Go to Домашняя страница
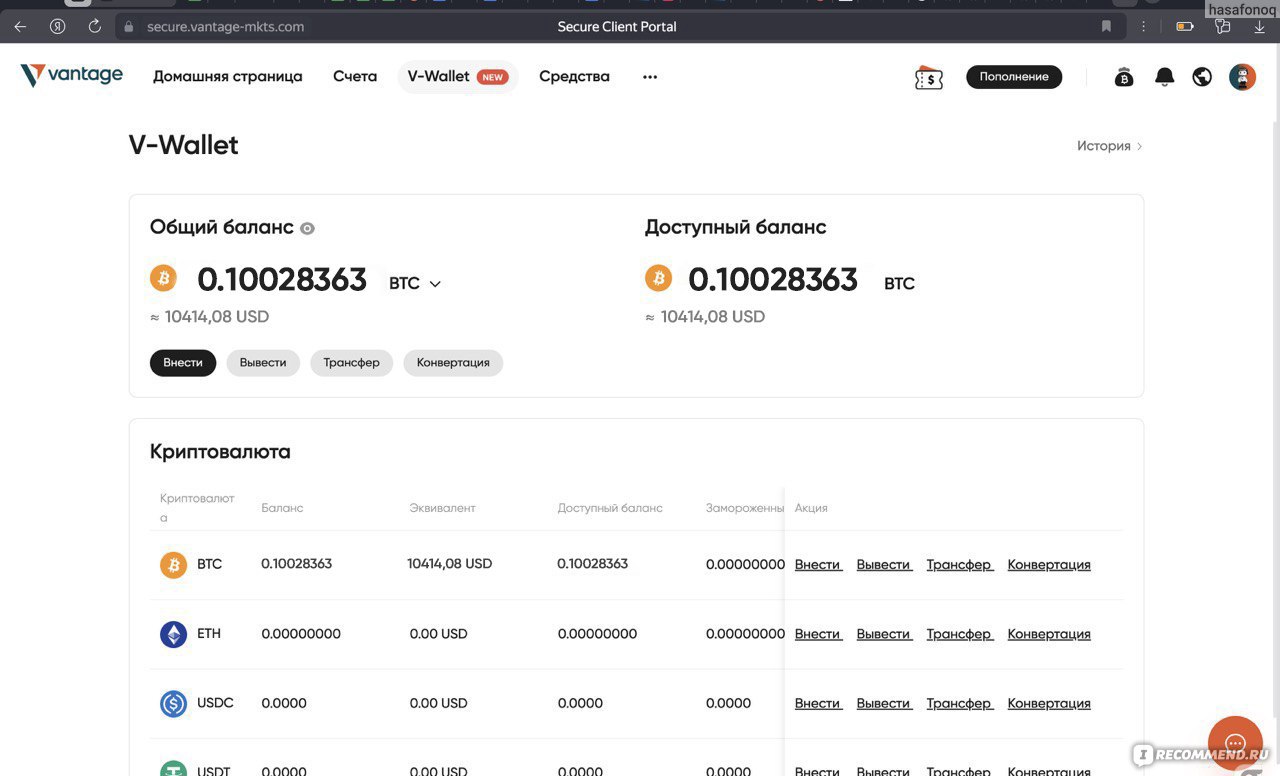The image size is (1280, 776). pyautogui.click(x=227, y=76)
